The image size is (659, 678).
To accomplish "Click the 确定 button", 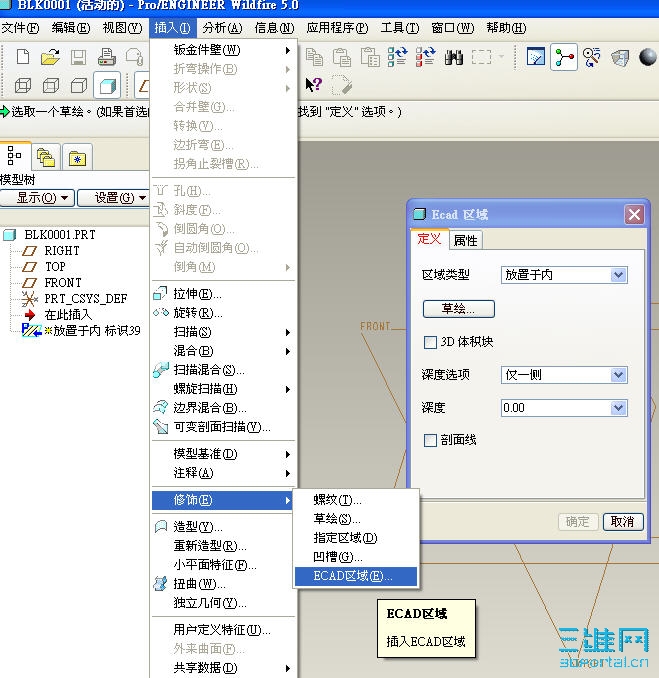I will [x=578, y=522].
